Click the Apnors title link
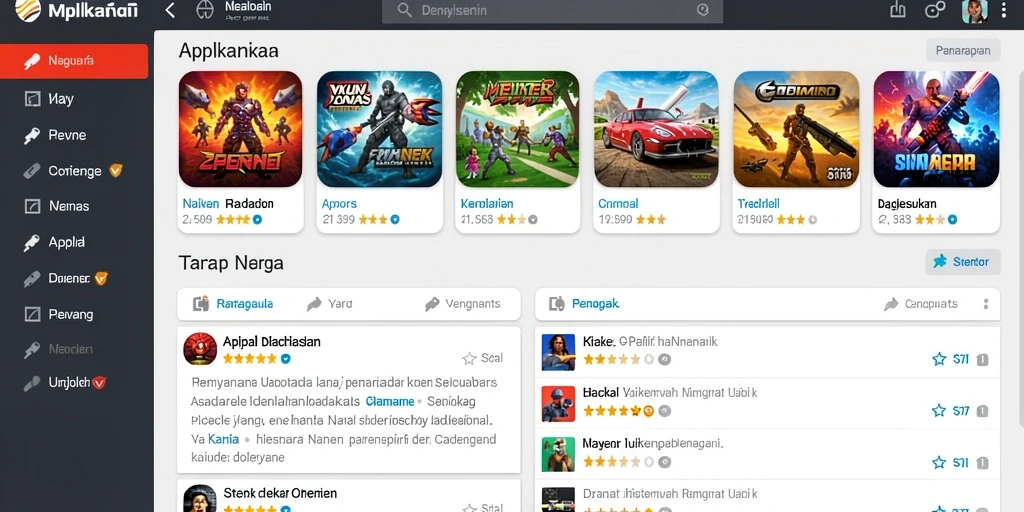The width and height of the screenshot is (1024, 512). (x=340, y=204)
